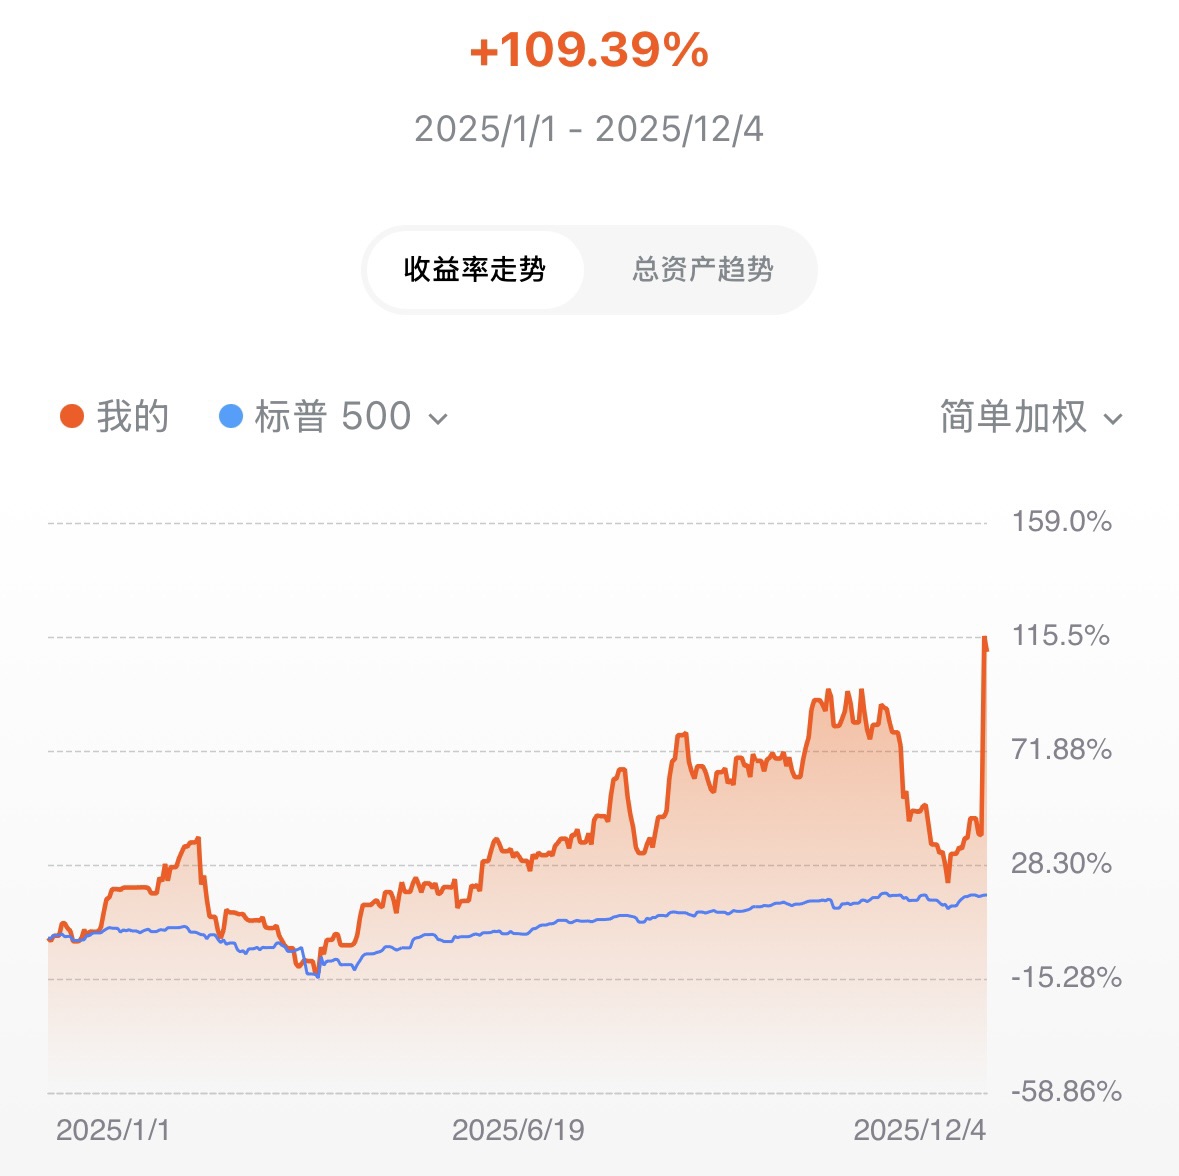This screenshot has height=1176, width=1179.
Task: Switch to the 总资产趋势 tab
Action: pos(702,270)
